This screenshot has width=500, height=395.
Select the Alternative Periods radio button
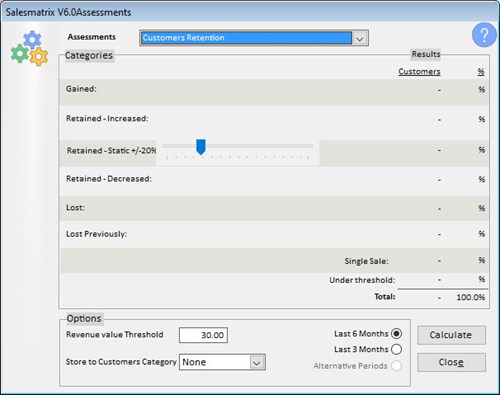(x=396, y=366)
